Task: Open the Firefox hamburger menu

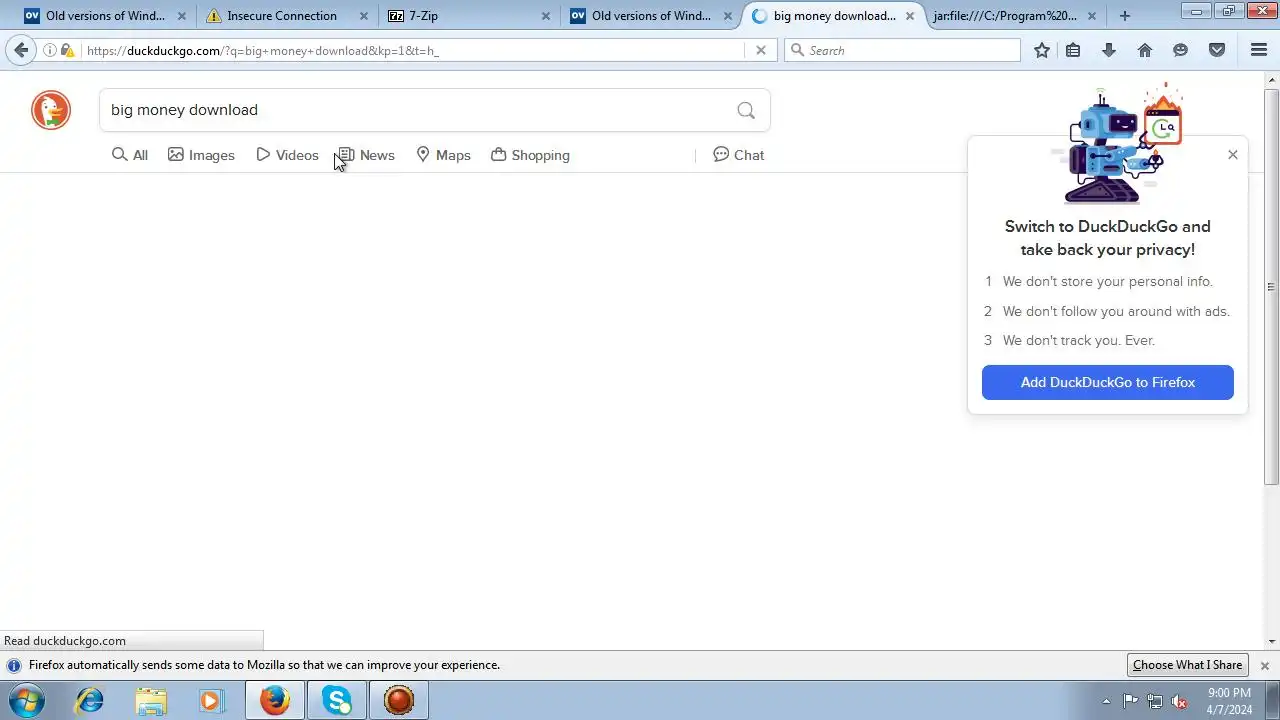Action: click(1259, 50)
